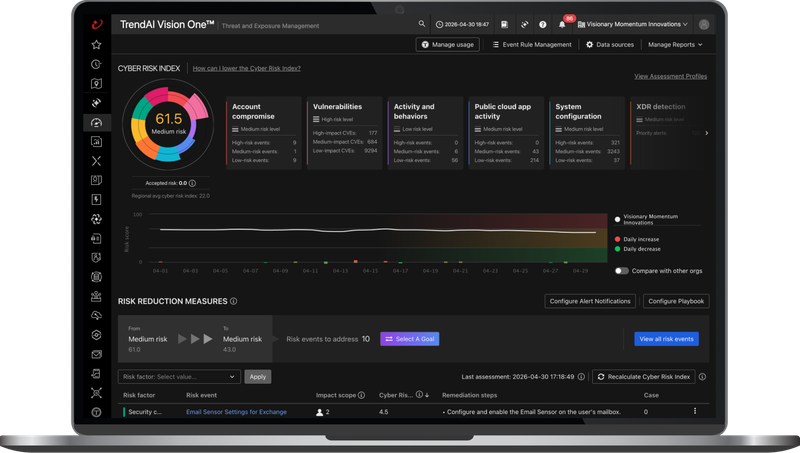
Task: Click Recalculate Cyber Risk Index button
Action: (x=643, y=376)
